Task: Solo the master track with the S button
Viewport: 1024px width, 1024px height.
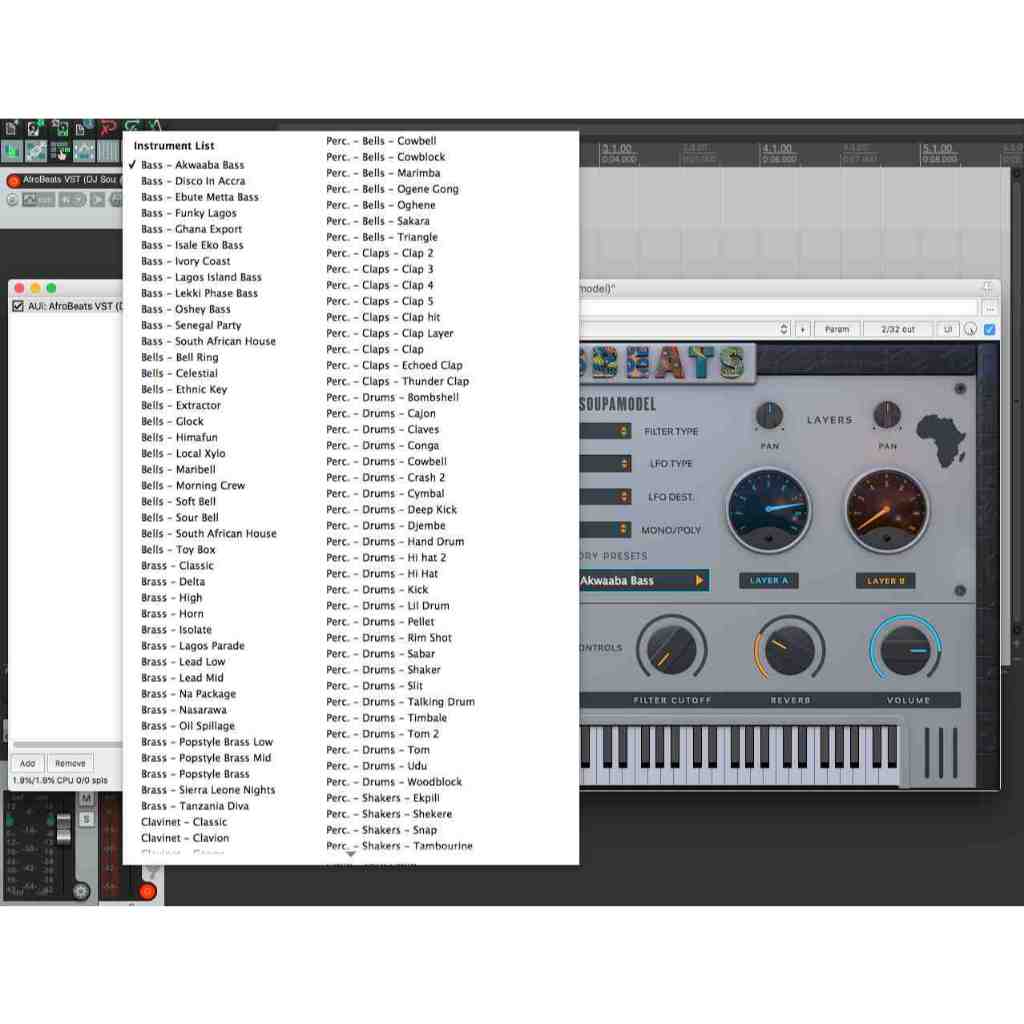Action: (x=86, y=819)
